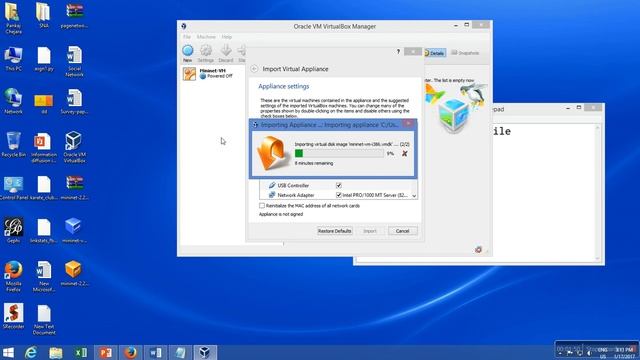The height and width of the screenshot is (360, 640).
Task: Switch to Excel in the taskbar
Action: [x=80, y=353]
